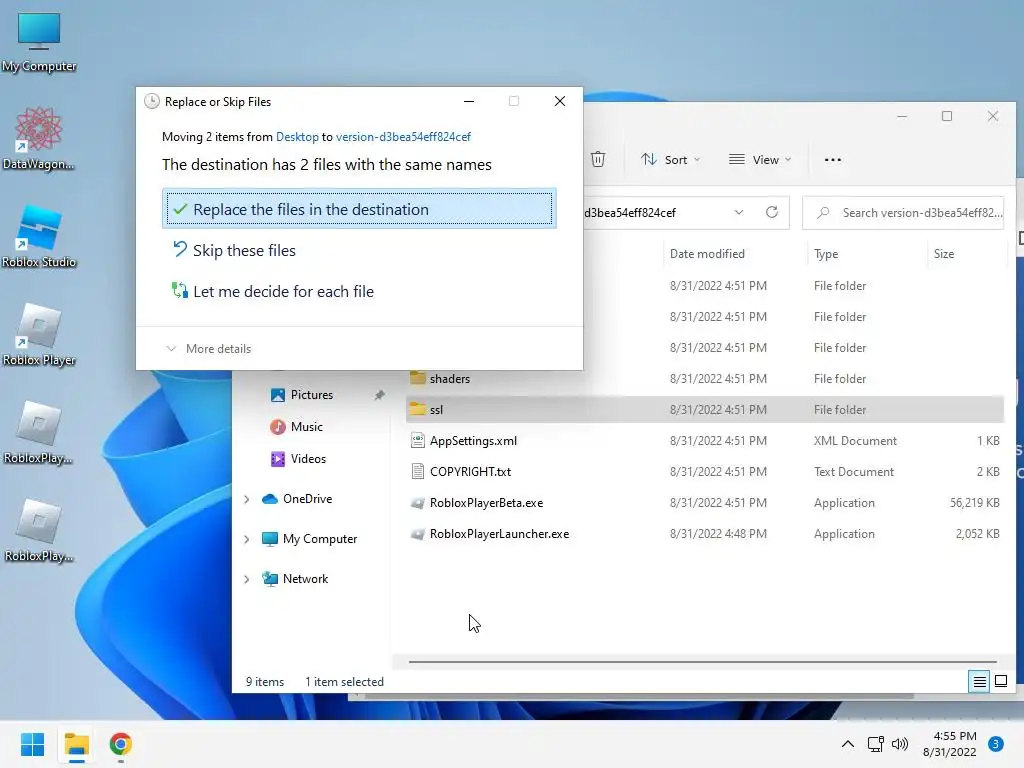1024x768 pixels.
Task: Click 56,219 KB size cell
Action: (974, 503)
